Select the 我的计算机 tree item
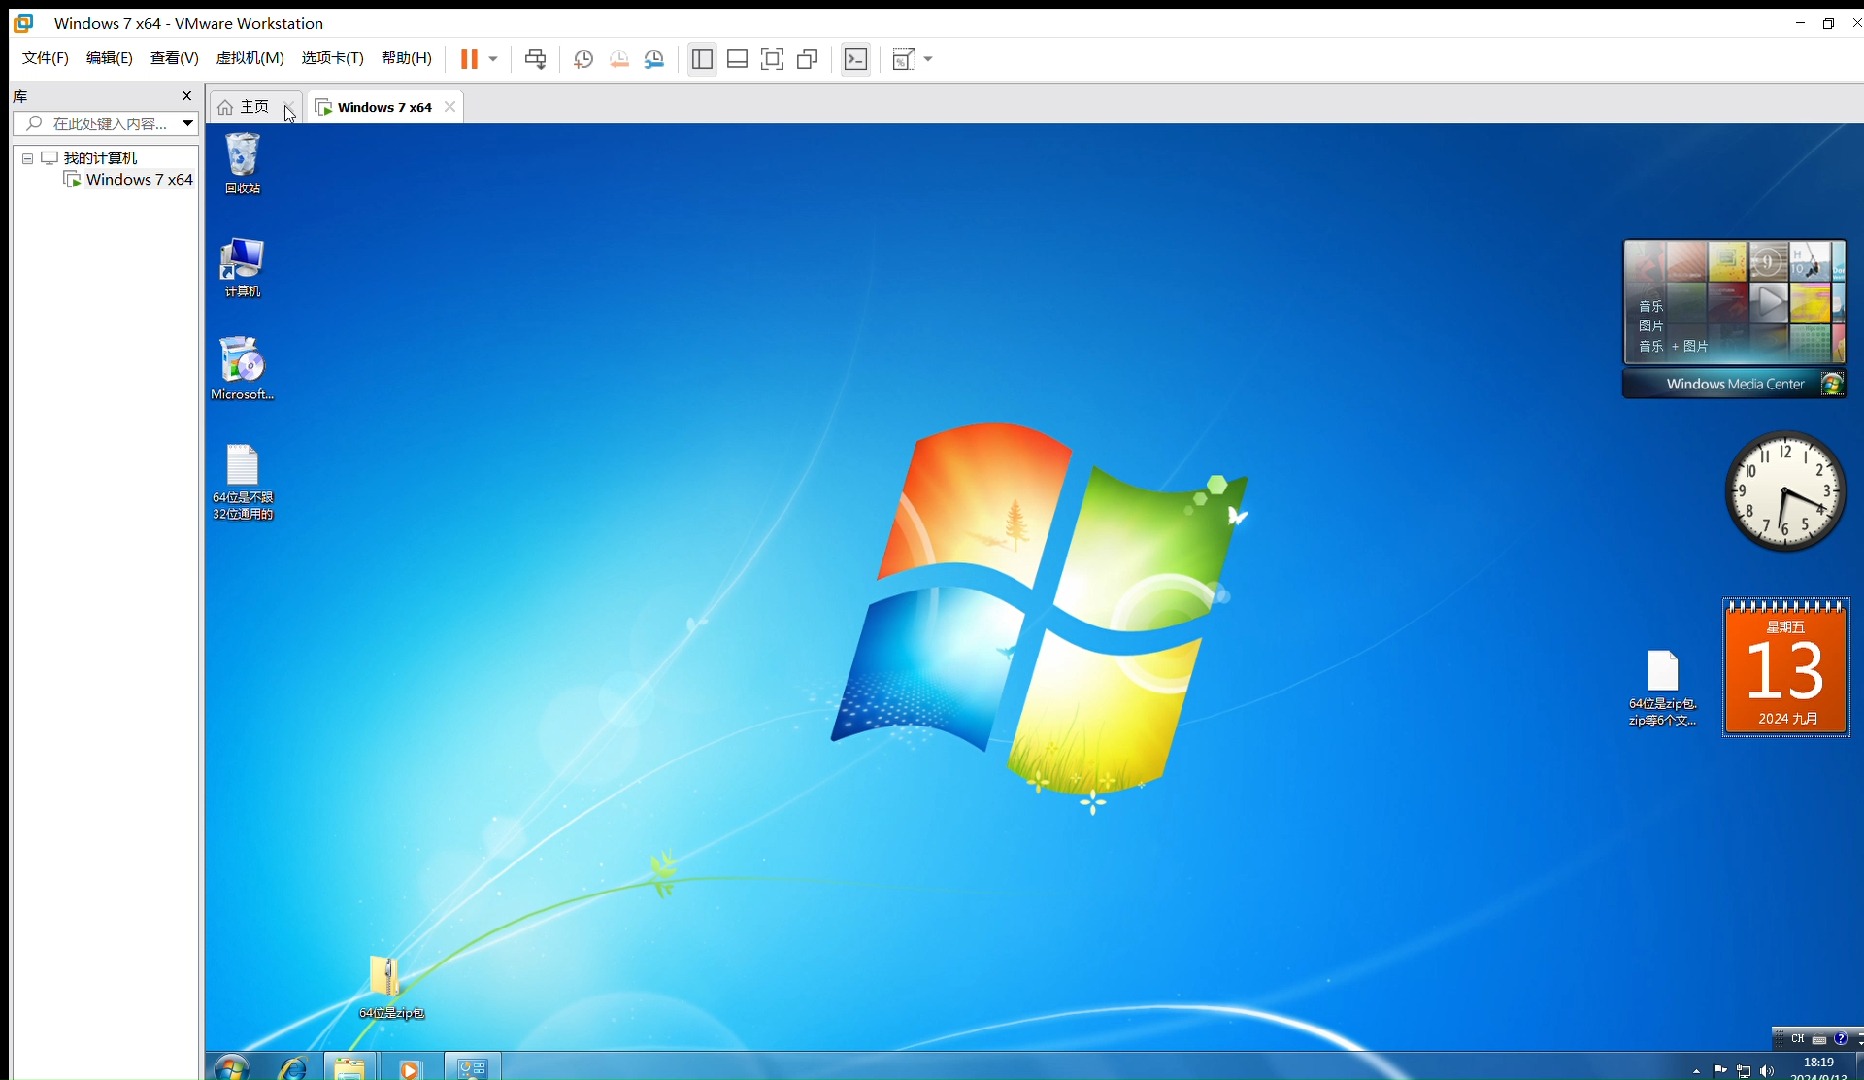 tap(100, 158)
